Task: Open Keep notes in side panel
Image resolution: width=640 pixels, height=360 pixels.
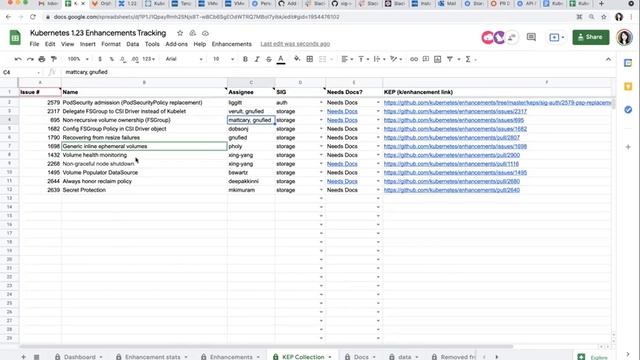Action: [x=628, y=86]
